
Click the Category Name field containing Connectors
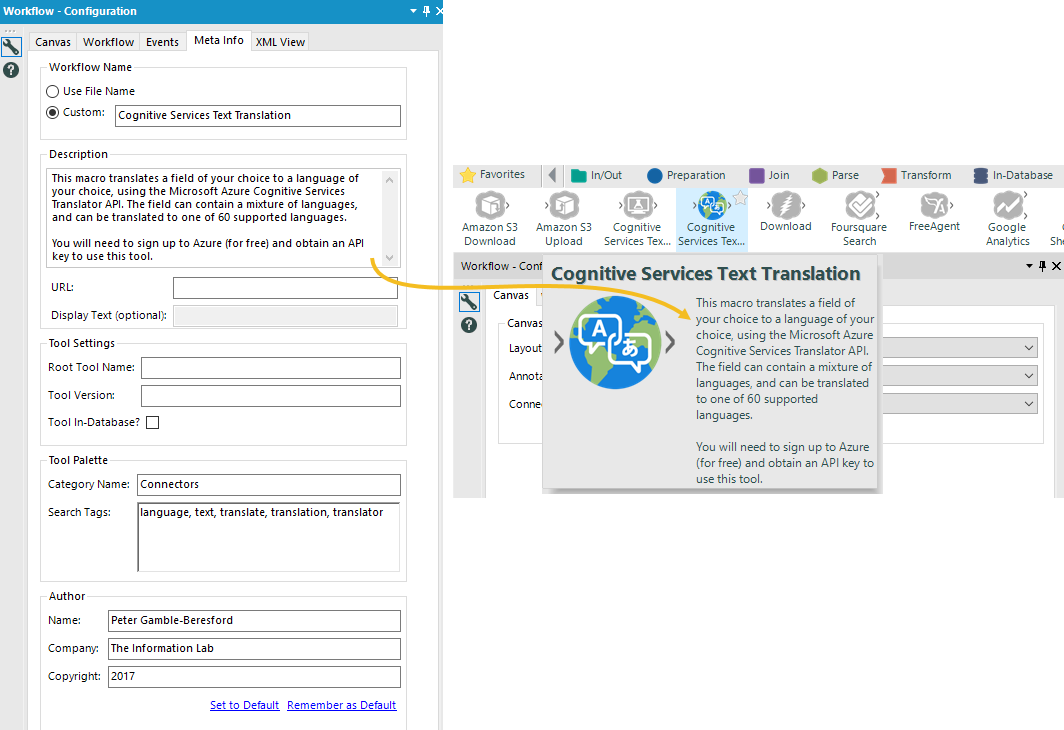tap(269, 484)
